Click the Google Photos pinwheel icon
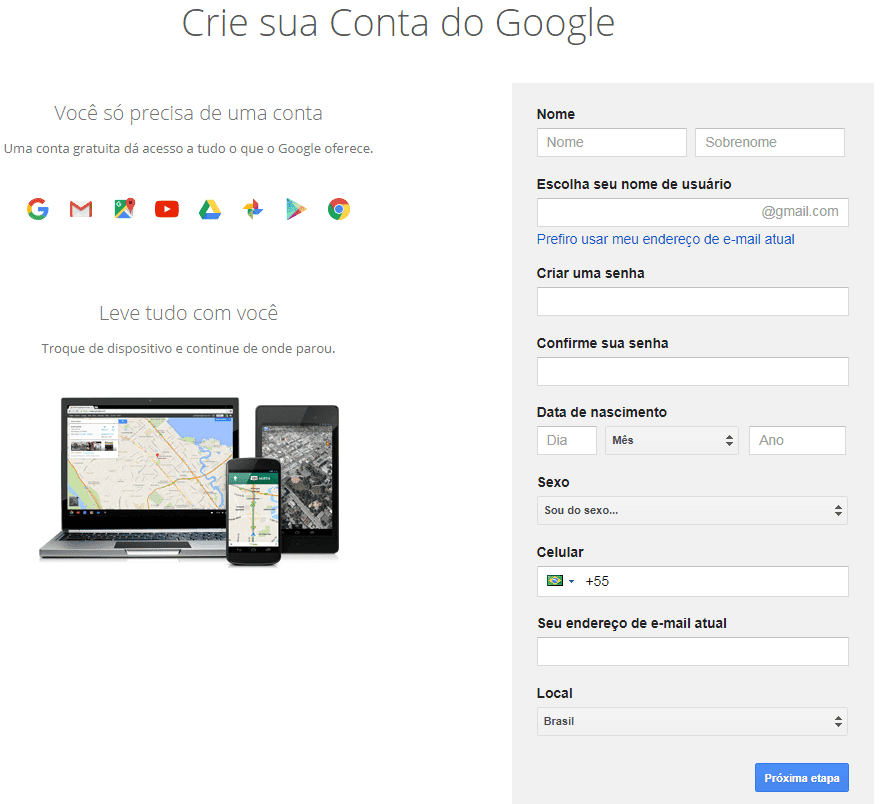Image resolution: width=880 pixels, height=804 pixels. 253,209
